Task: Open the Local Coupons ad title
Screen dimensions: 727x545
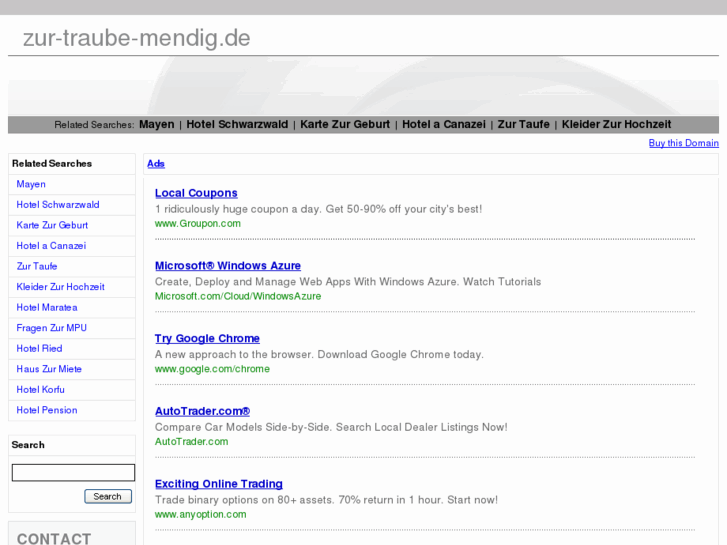Action: pos(196,193)
